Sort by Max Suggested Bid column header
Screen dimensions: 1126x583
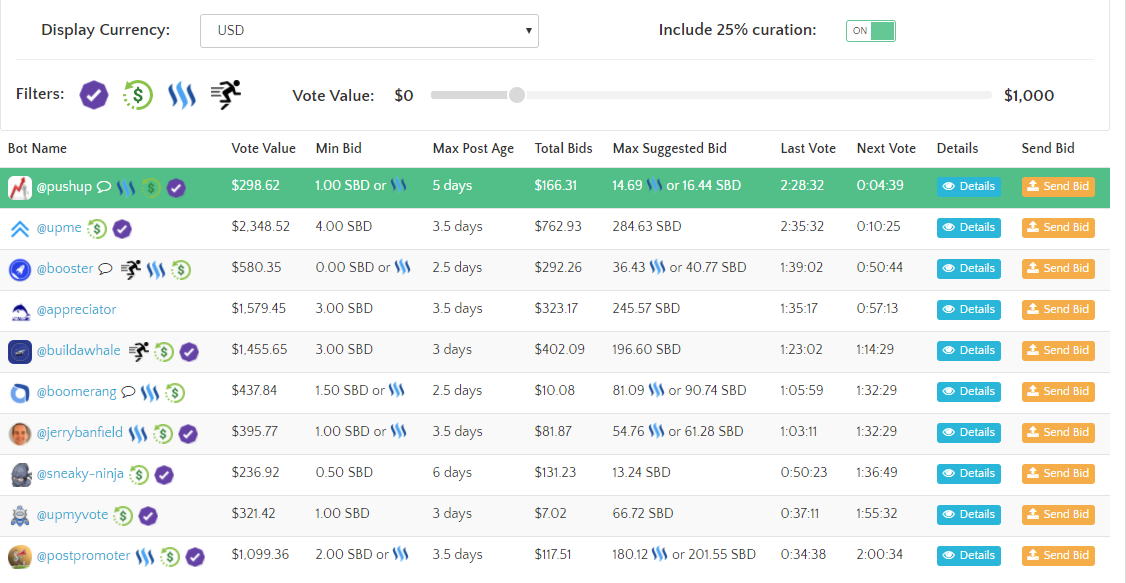click(x=670, y=149)
